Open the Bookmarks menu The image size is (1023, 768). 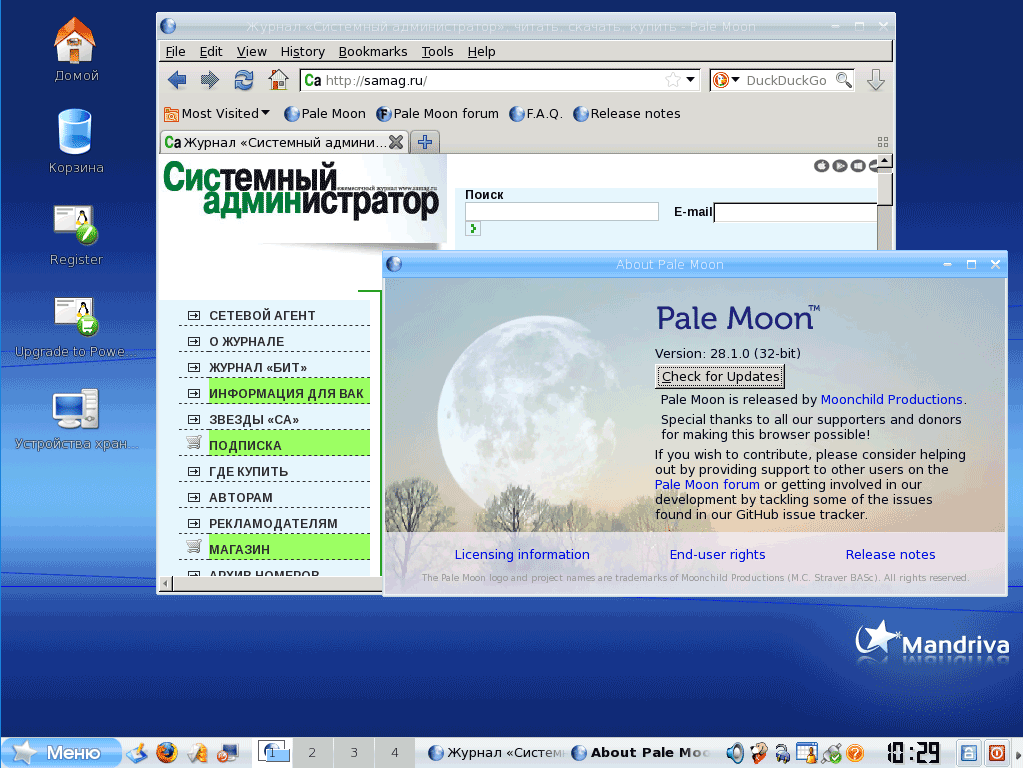tap(373, 52)
